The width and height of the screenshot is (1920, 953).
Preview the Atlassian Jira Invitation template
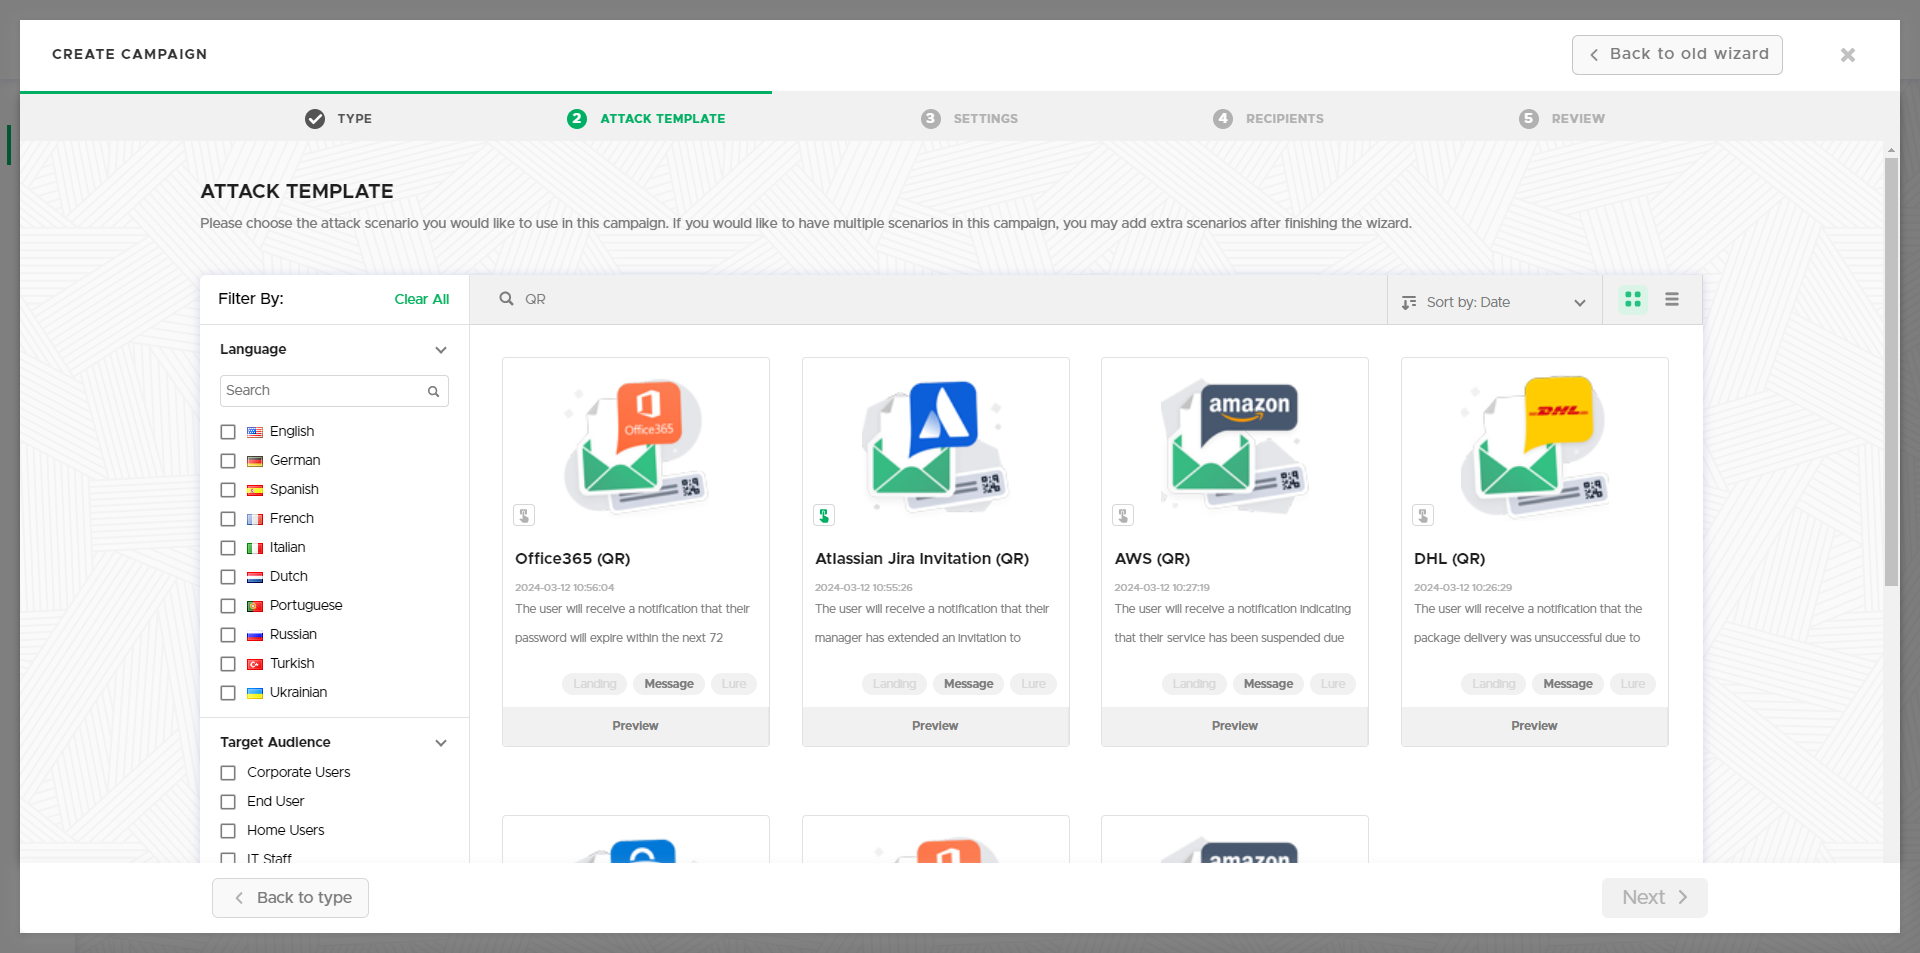[x=936, y=727]
